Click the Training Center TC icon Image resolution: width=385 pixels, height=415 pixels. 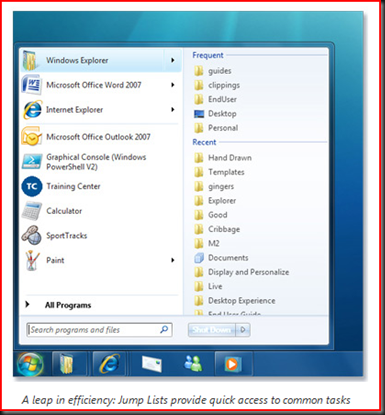(32, 186)
